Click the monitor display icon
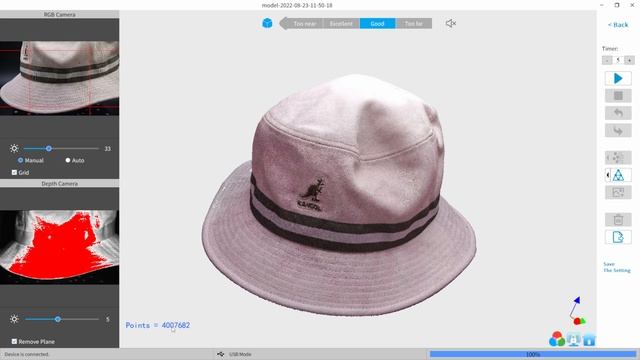The image size is (640, 360). (573, 339)
